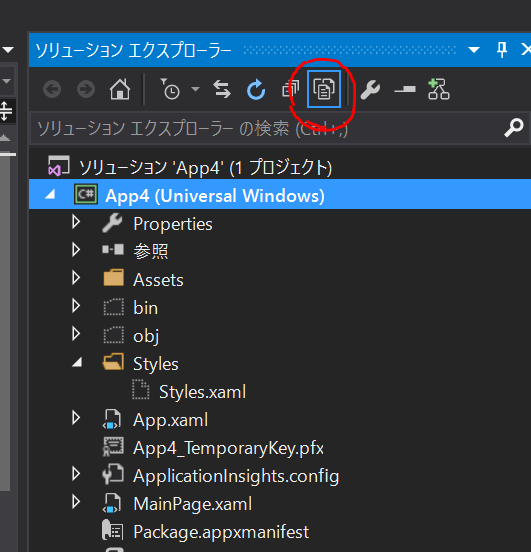The width and height of the screenshot is (531, 552).
Task: Click the references icon beside 参照
Action: click(113, 250)
